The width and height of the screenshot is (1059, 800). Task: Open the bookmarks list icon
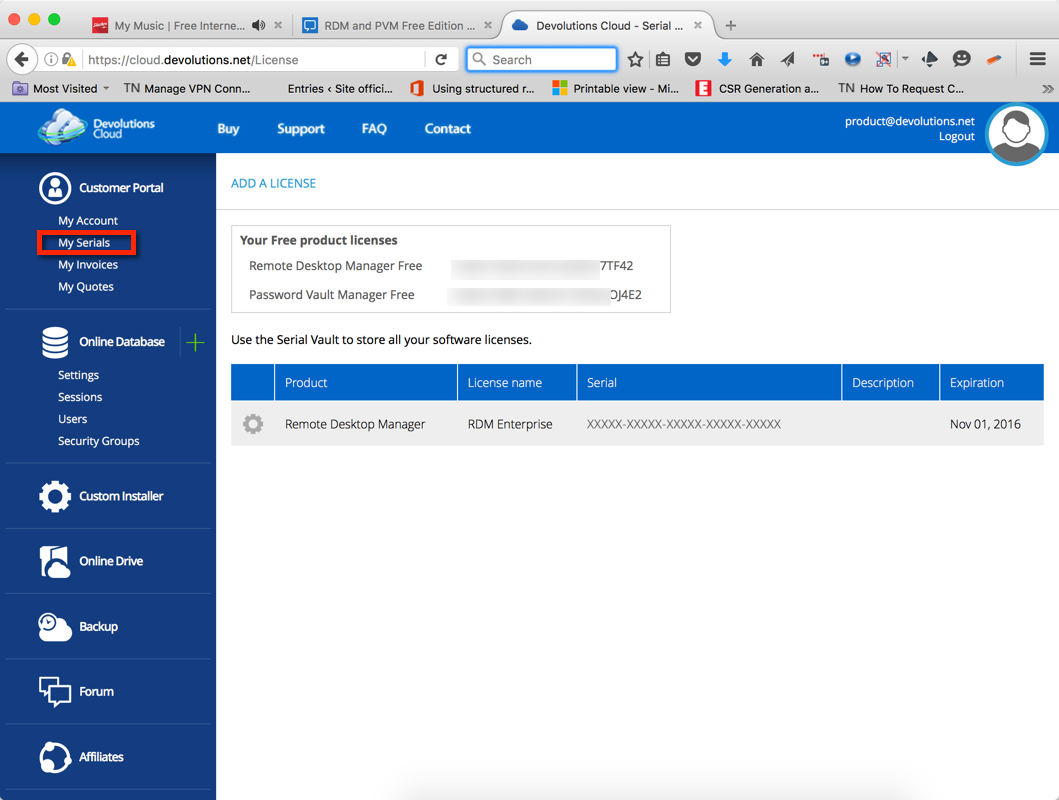(x=663, y=59)
